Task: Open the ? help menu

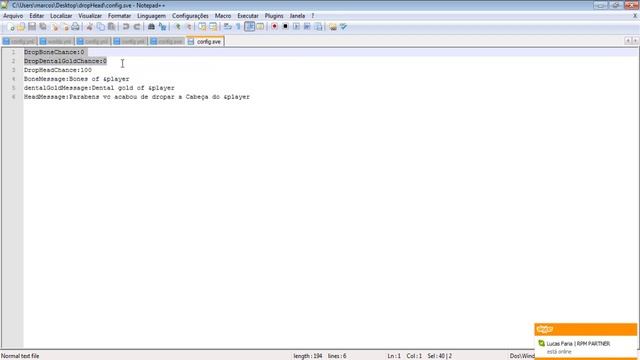Action: pos(313,16)
